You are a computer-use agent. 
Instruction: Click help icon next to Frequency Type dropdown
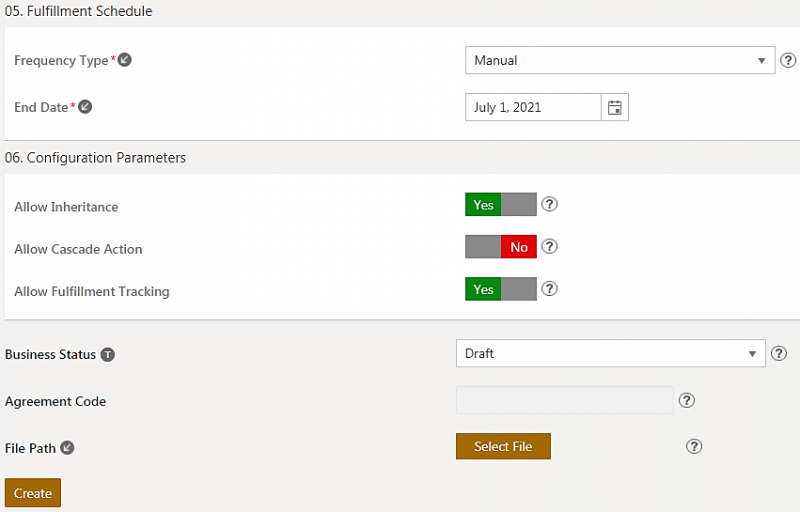(x=788, y=60)
